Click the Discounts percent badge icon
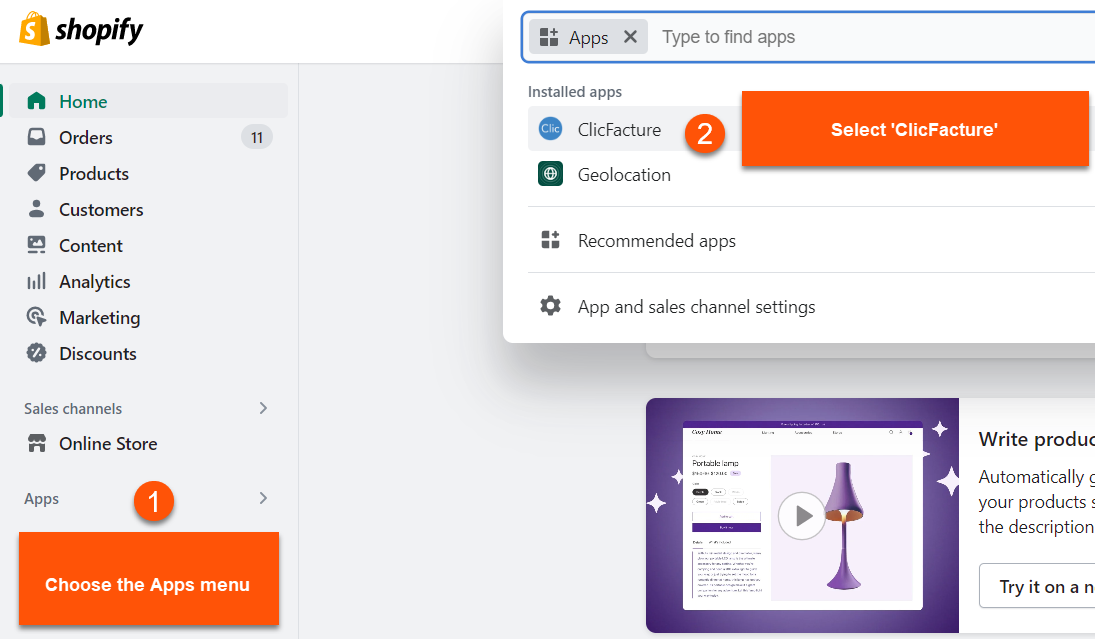The height and width of the screenshot is (639, 1095). [x=36, y=353]
